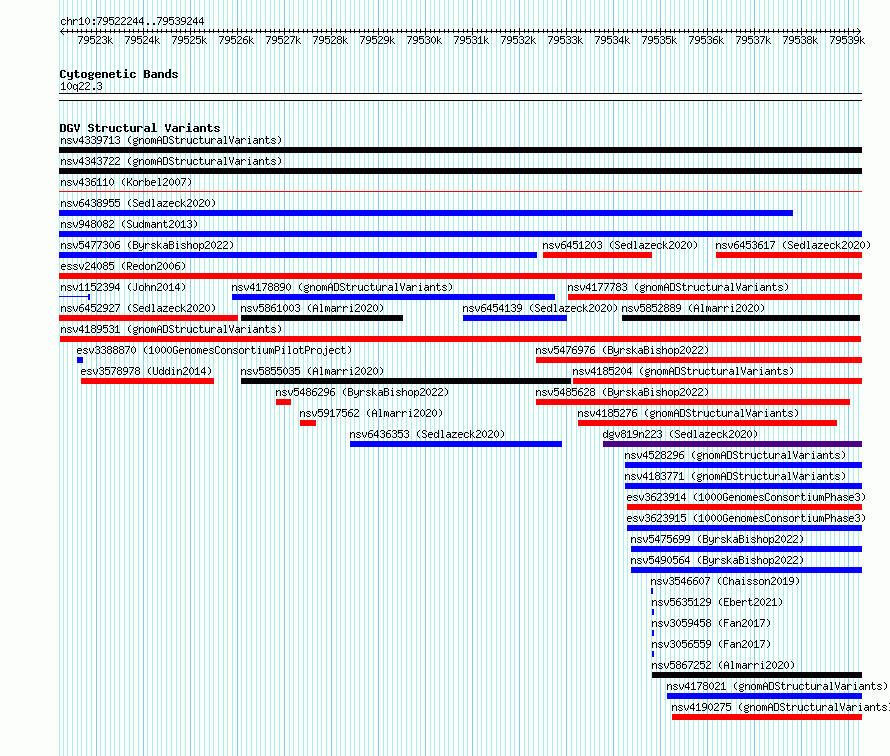Click the small red bar under nsv5917562
Screen dimensions: 890x756
(x=308, y=423)
